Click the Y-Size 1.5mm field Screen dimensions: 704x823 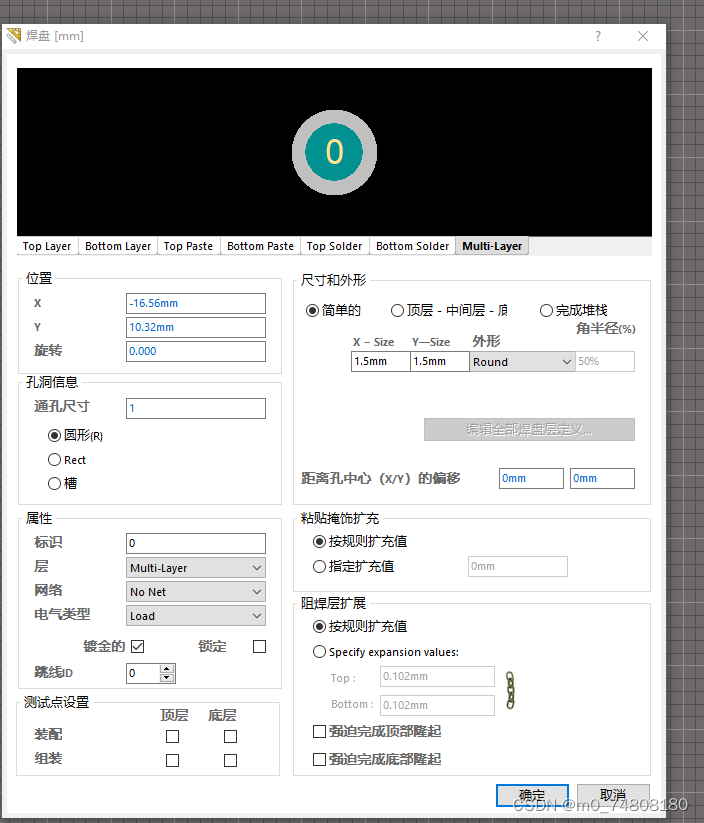coord(439,362)
